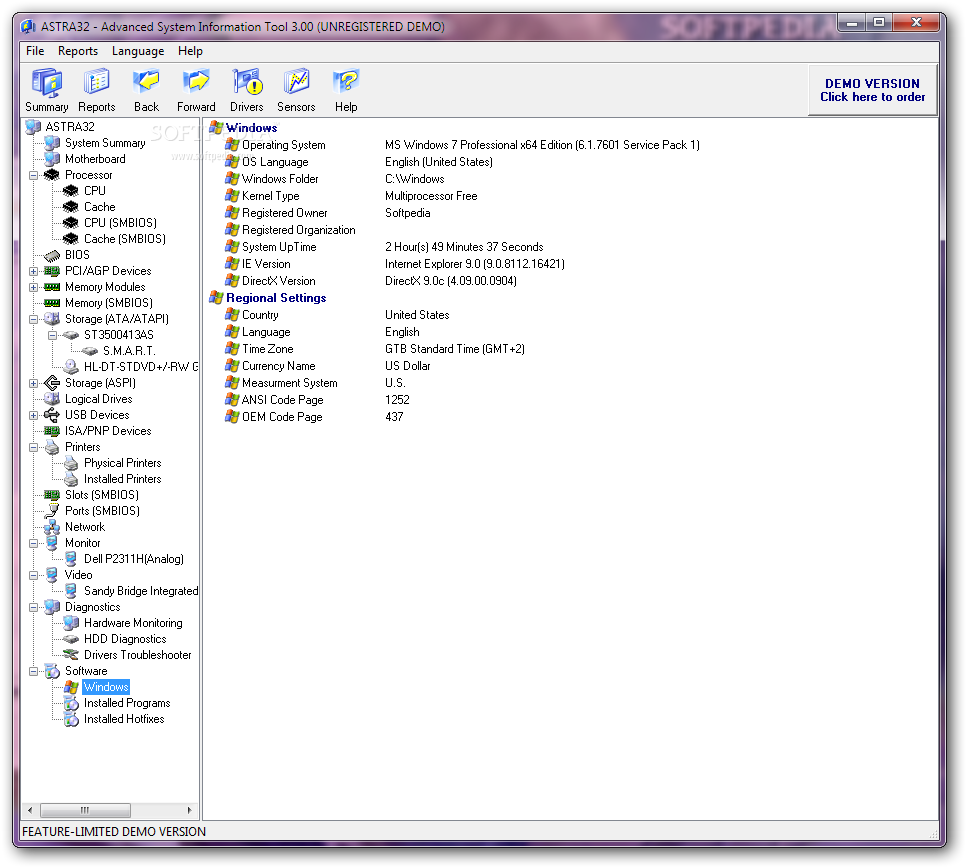The width and height of the screenshot is (967, 868).
Task: Click the Network tree icon
Action: pos(52,527)
